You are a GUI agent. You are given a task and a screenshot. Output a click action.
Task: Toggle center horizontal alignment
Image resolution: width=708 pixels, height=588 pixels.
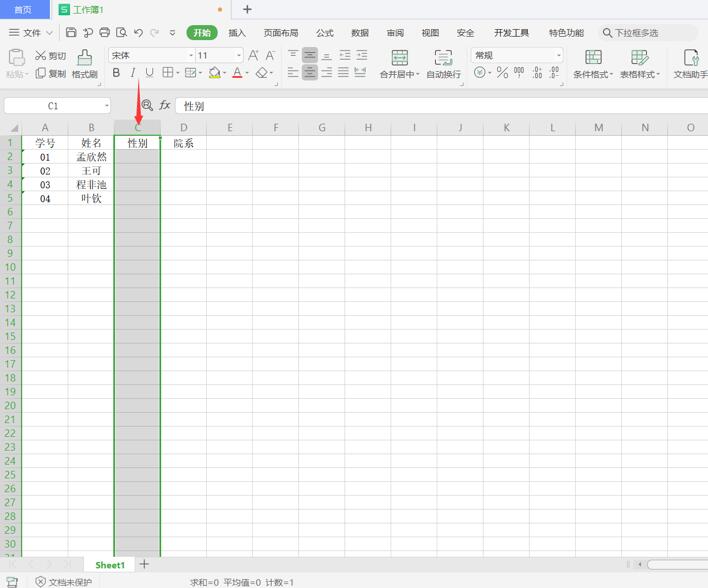point(310,72)
